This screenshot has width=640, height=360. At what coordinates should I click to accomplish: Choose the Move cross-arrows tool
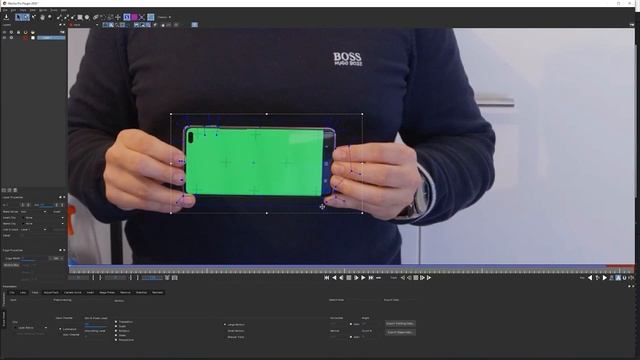(x=118, y=17)
